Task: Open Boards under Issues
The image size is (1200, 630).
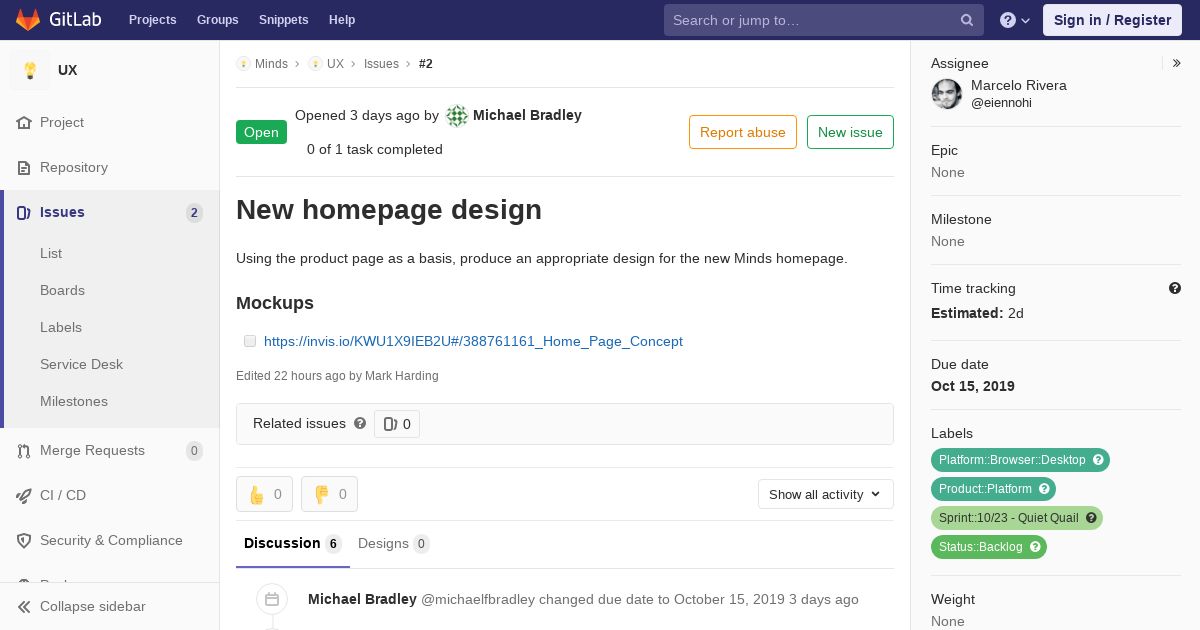Action: pyautogui.click(x=62, y=290)
